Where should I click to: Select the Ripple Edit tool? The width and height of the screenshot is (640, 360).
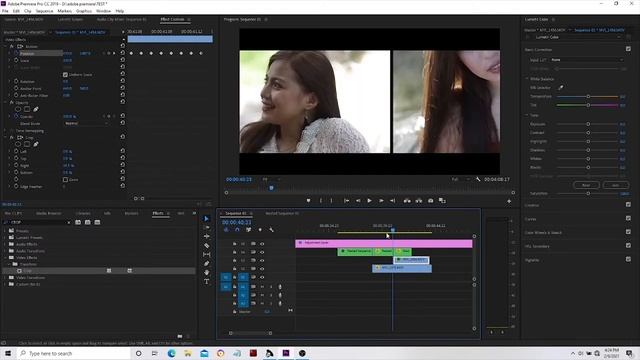click(x=206, y=237)
